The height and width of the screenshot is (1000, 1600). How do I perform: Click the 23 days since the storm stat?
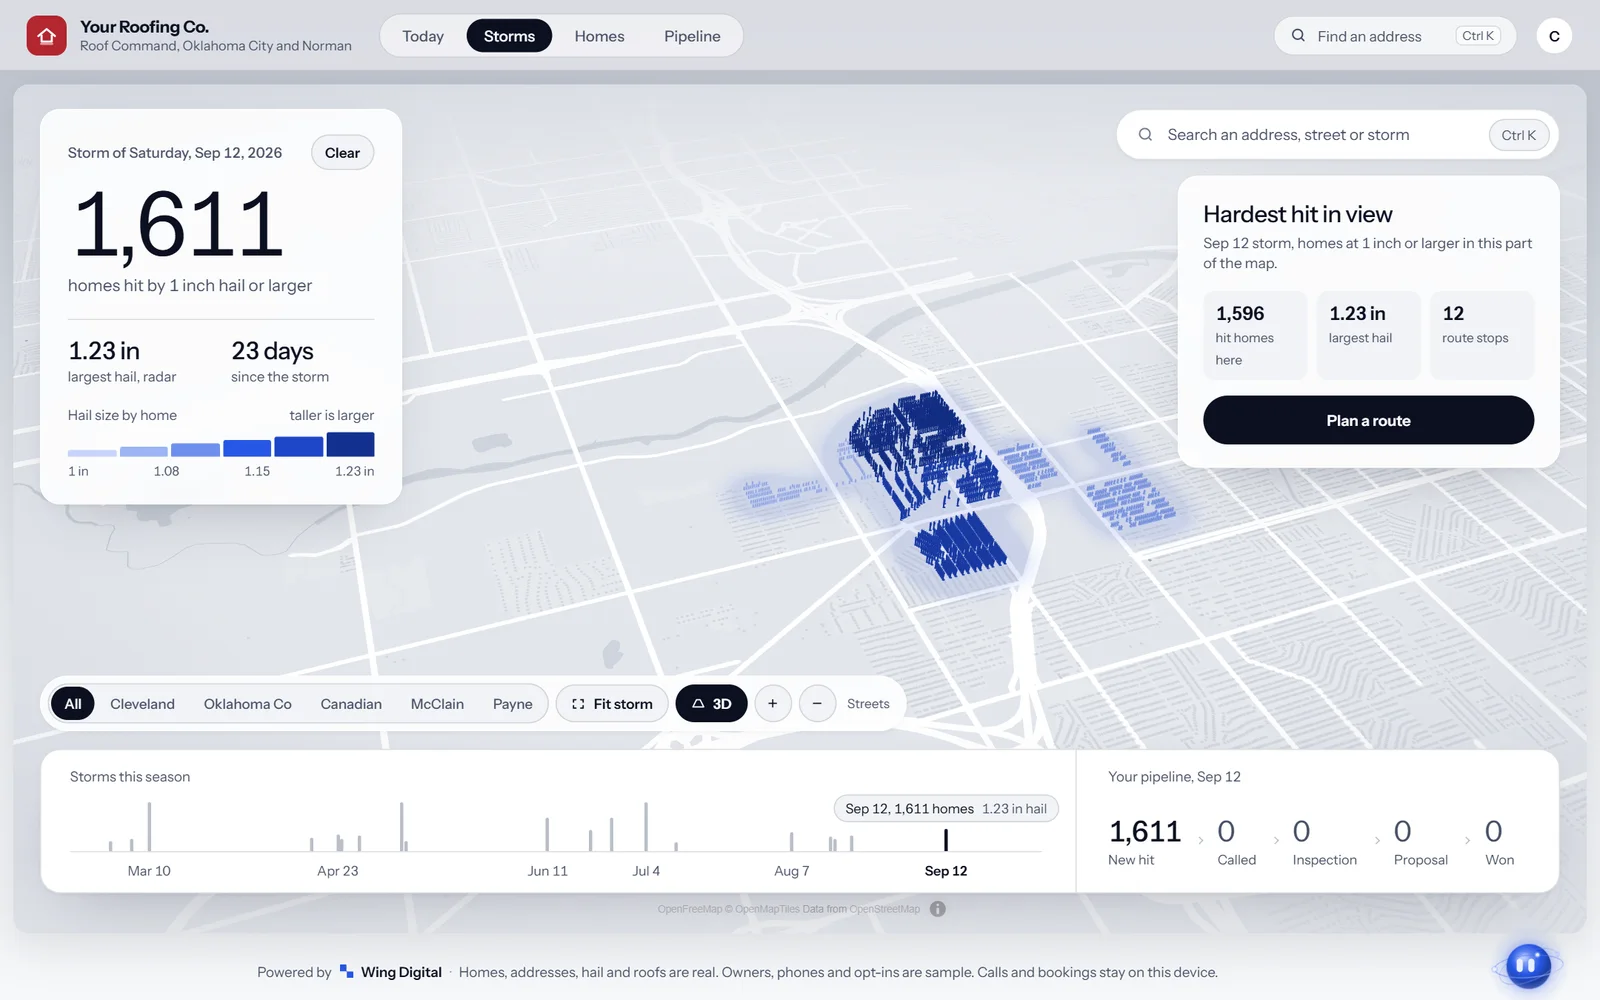[x=280, y=361]
